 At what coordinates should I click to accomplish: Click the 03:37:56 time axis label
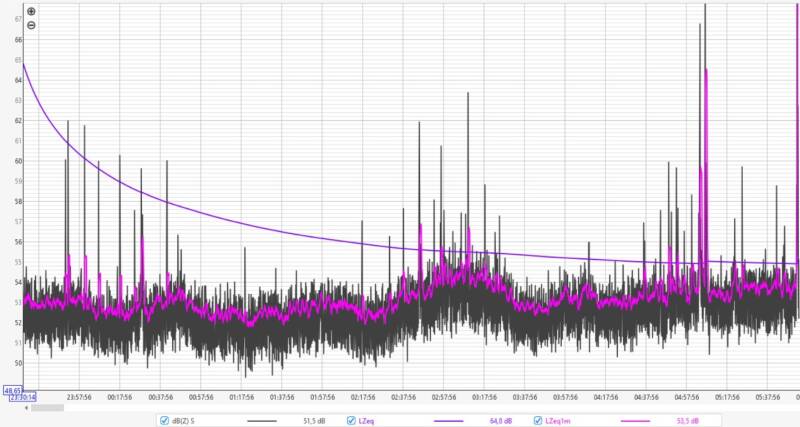pyautogui.click(x=524, y=397)
